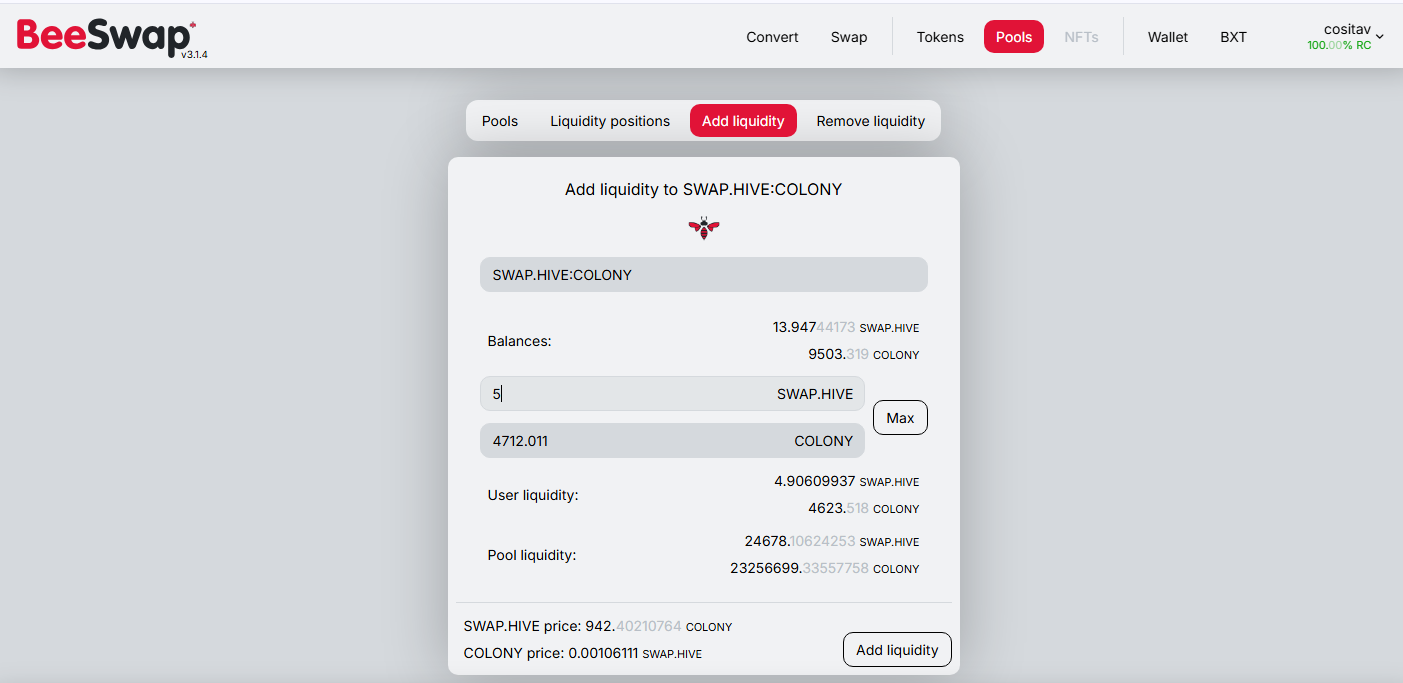This screenshot has width=1403, height=683.
Task: Open the Swap page
Action: click(x=849, y=37)
